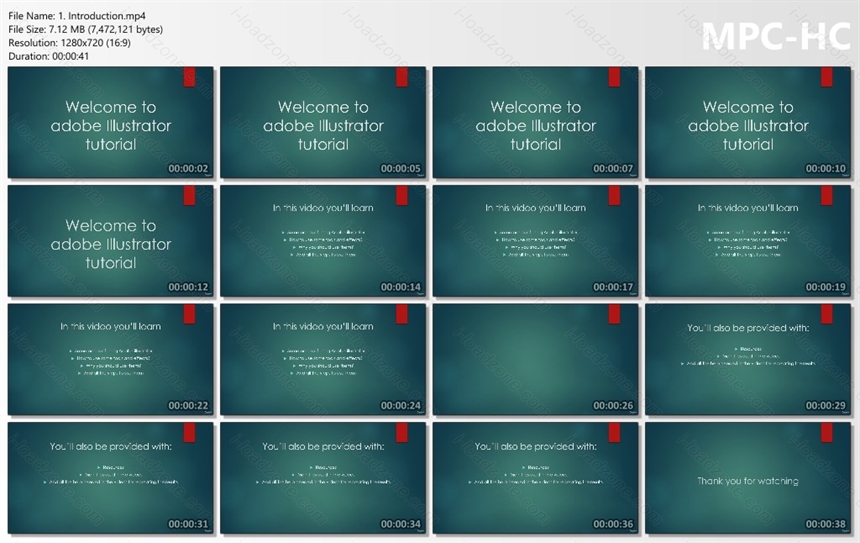Select the thumbnail stamped 00:00:19

point(748,241)
